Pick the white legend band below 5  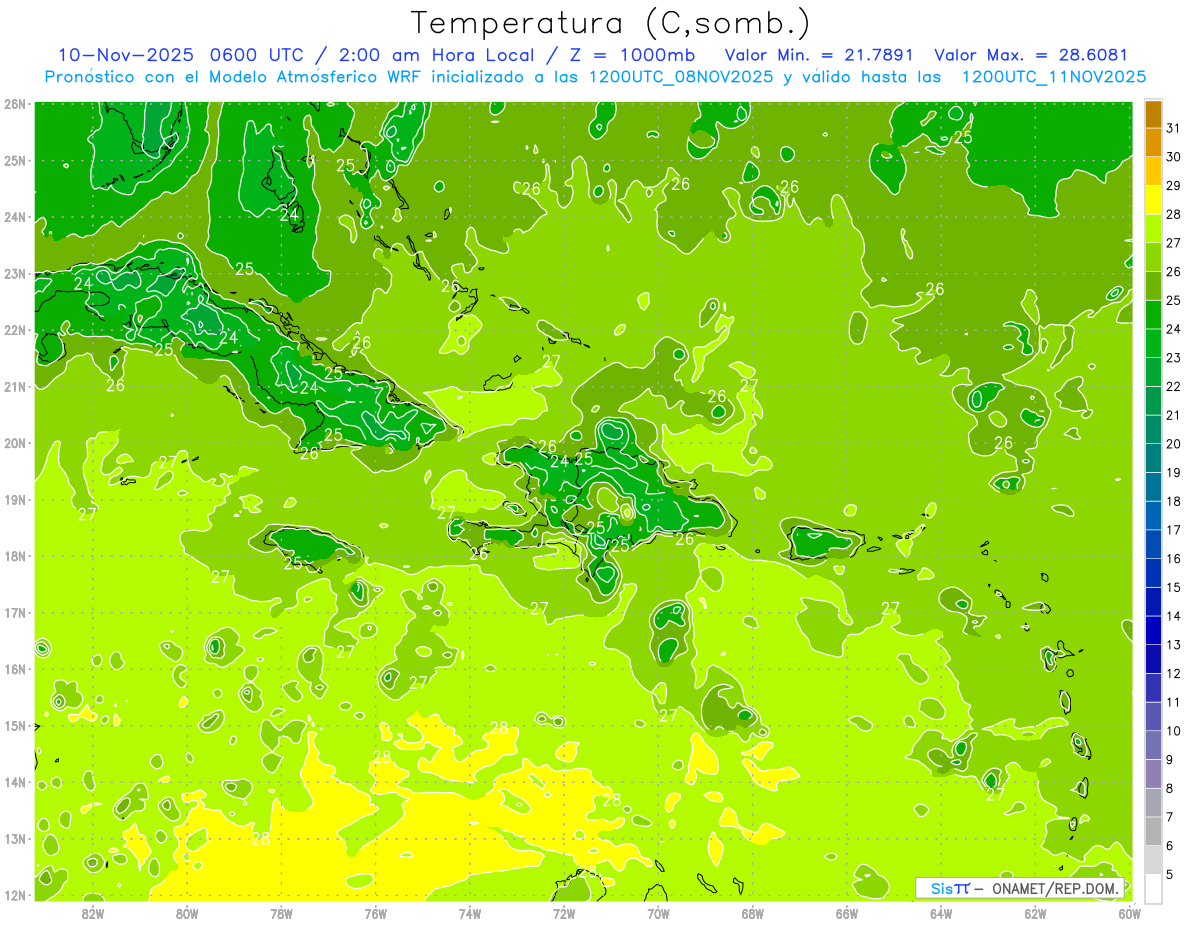(1153, 888)
